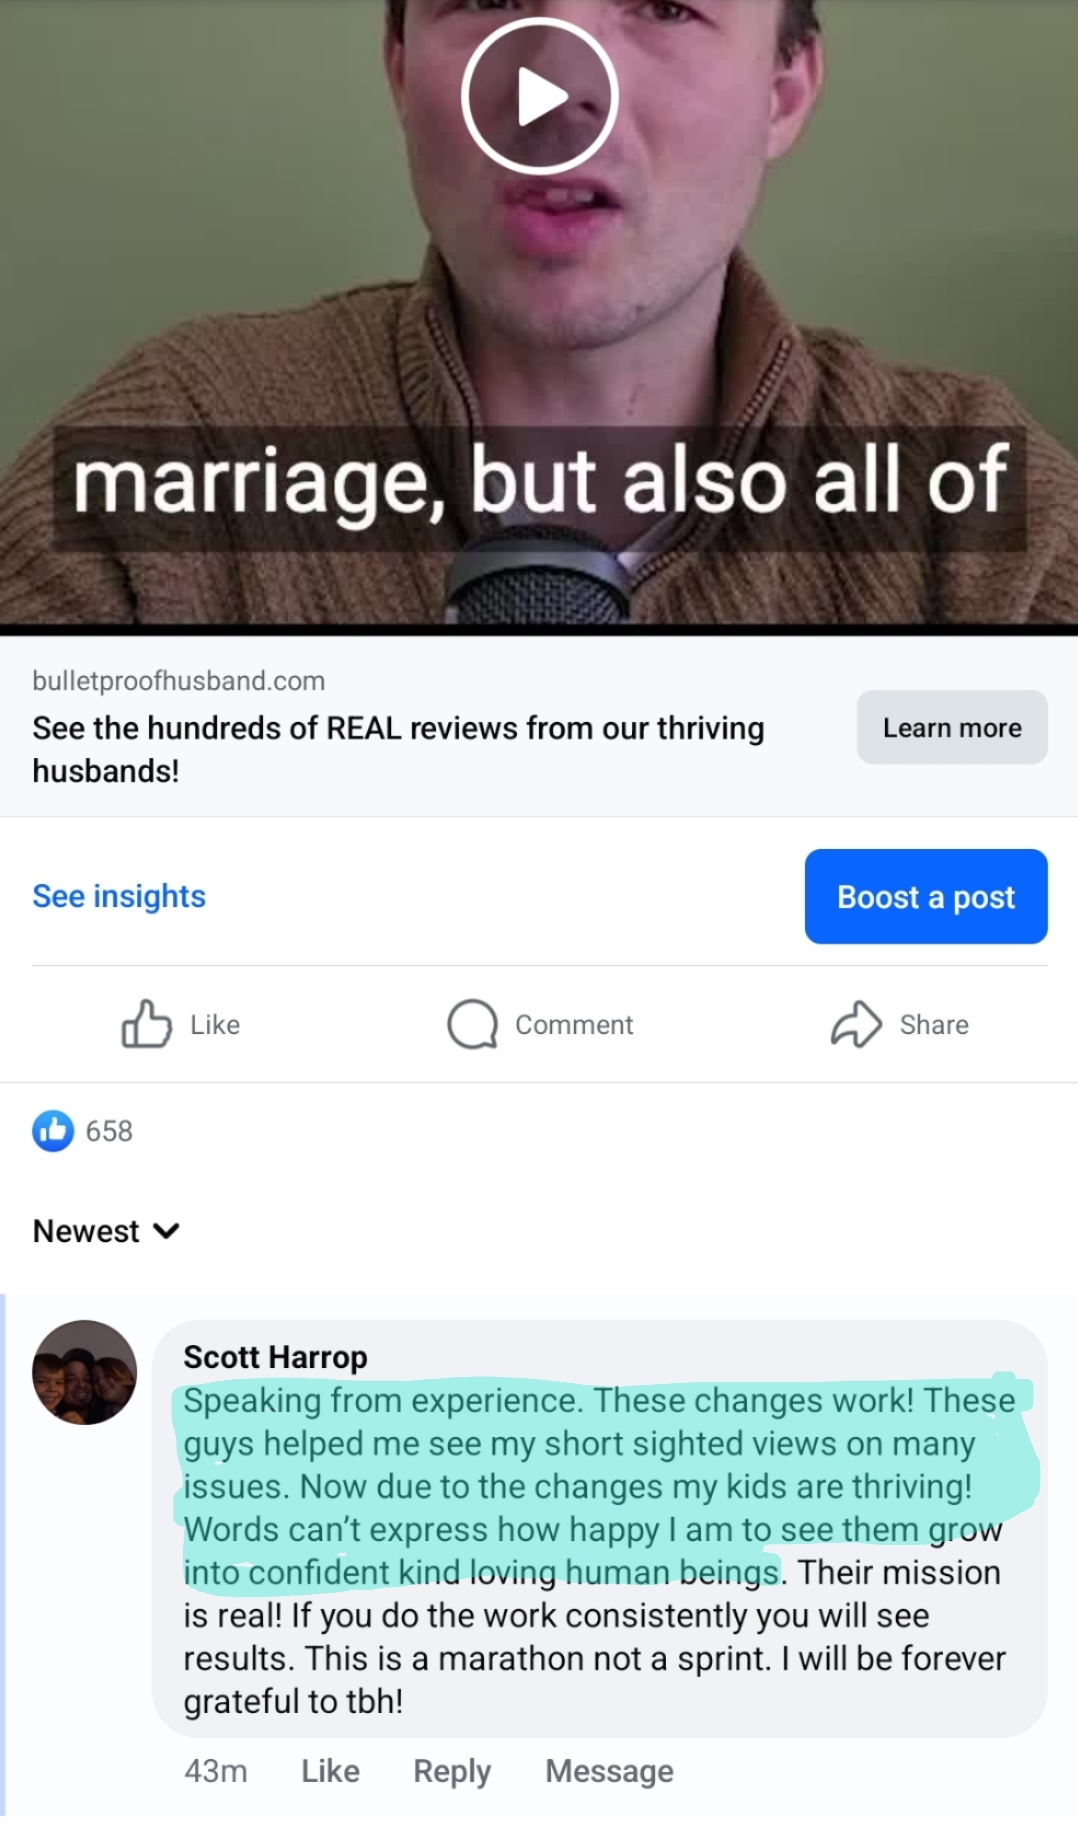
Task: Expand the Newest sort dropdown
Action: click(x=106, y=1231)
